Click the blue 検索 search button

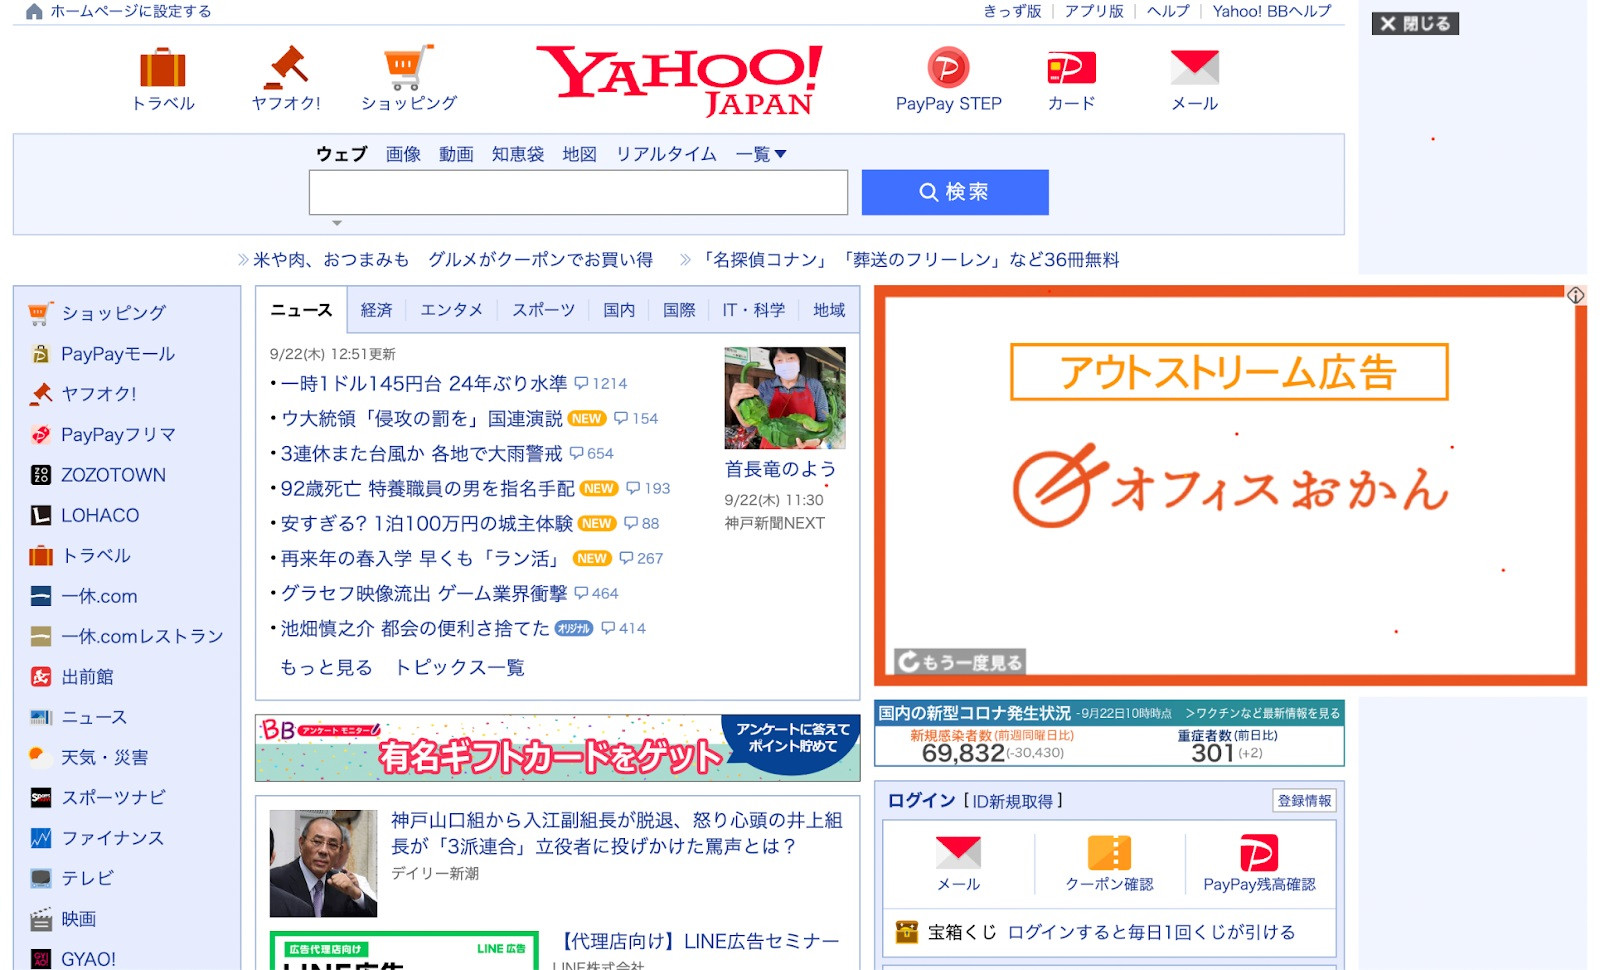pyautogui.click(x=955, y=192)
